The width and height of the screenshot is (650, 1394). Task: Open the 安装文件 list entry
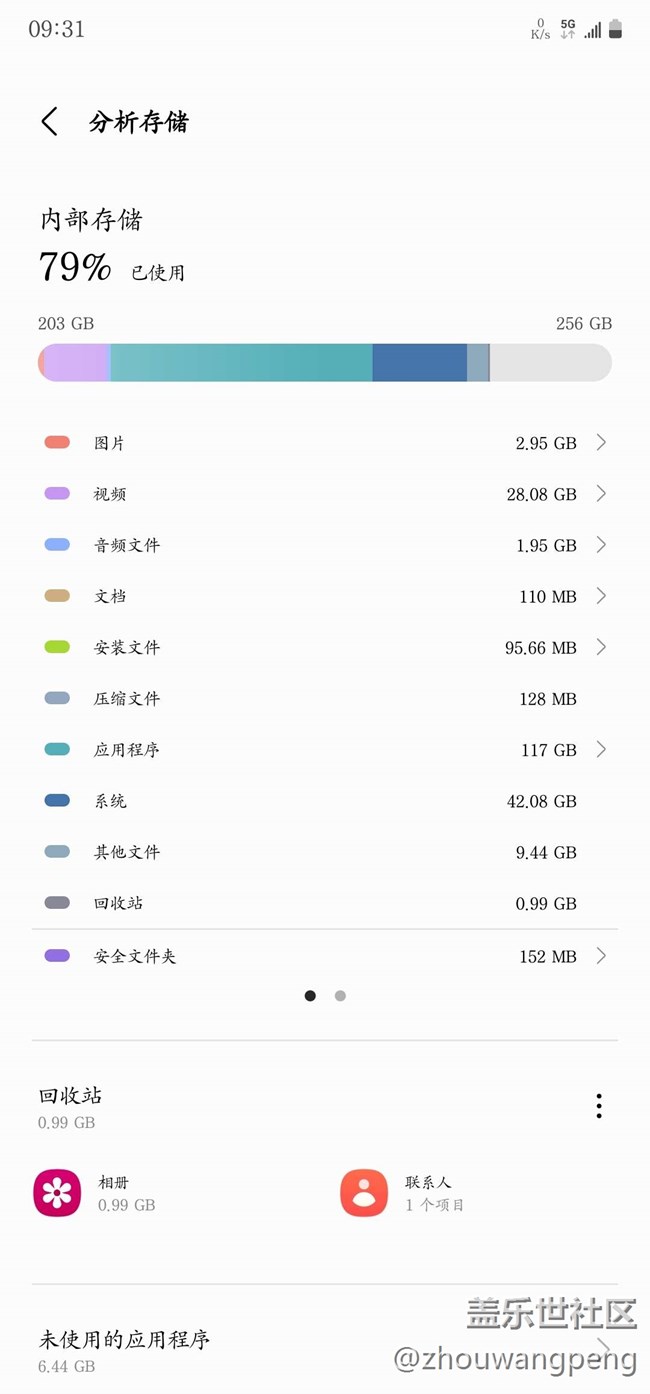click(x=325, y=647)
